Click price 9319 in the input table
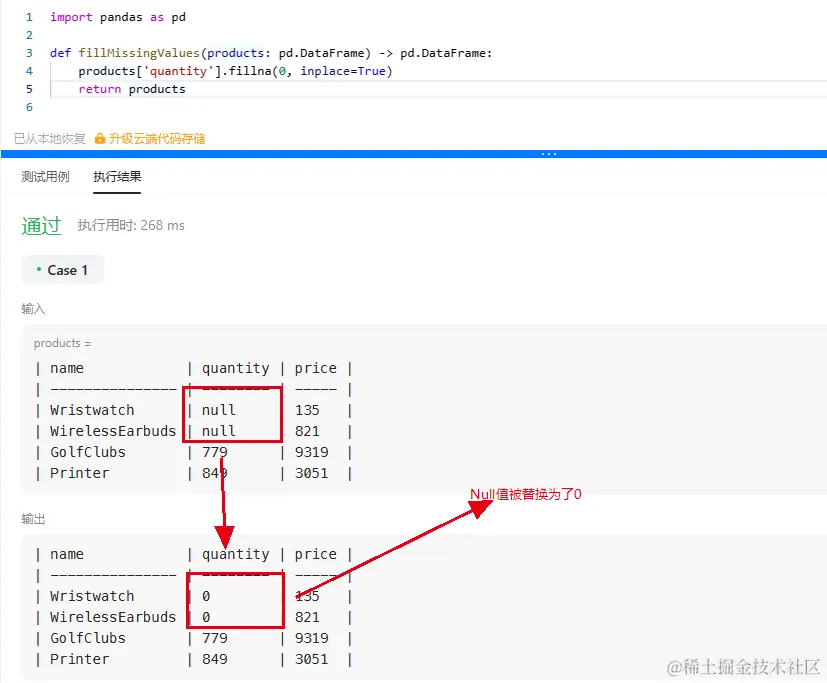The width and height of the screenshot is (827, 683). 312,452
